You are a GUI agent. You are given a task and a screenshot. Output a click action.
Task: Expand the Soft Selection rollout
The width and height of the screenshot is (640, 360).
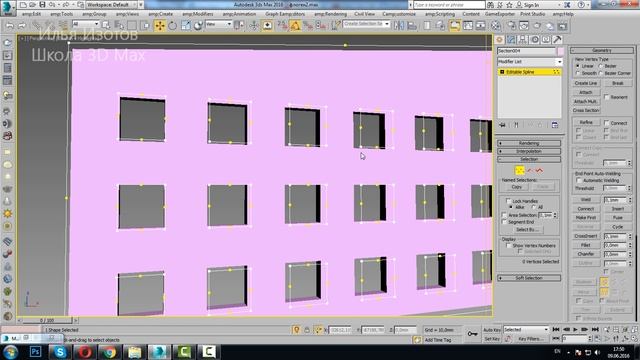point(529,278)
